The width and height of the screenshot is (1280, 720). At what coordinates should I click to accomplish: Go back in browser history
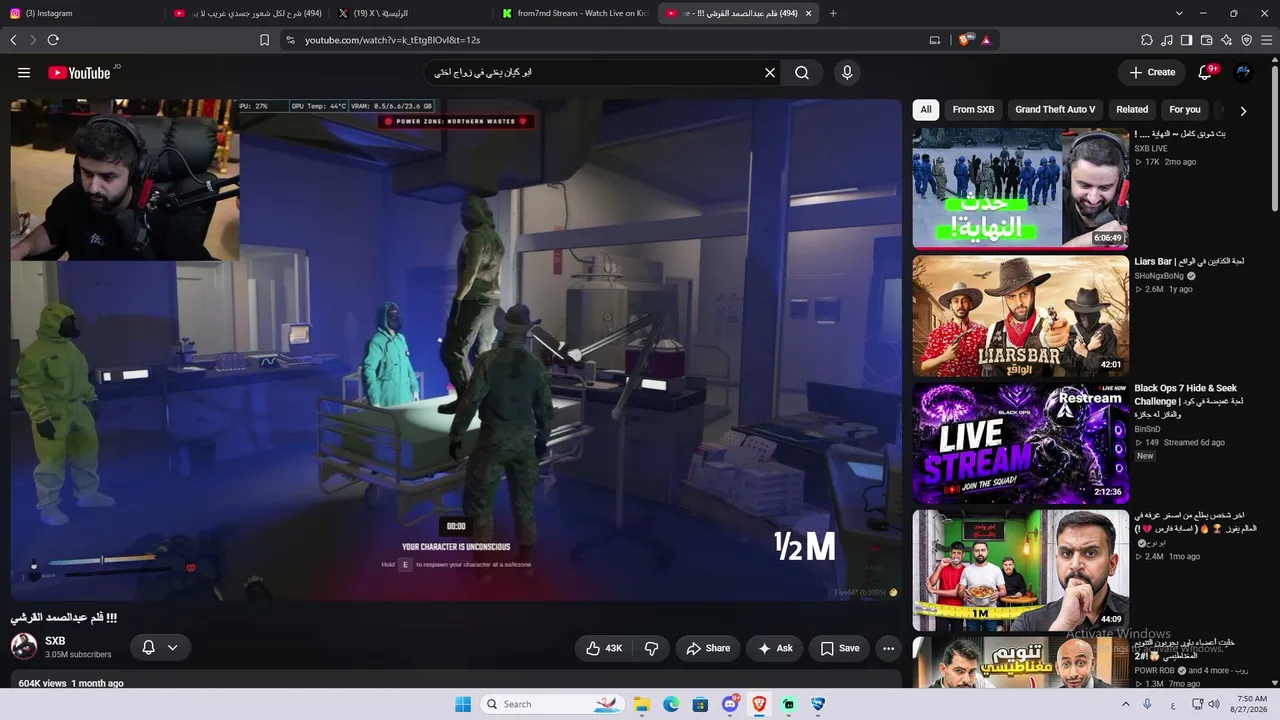pos(13,40)
